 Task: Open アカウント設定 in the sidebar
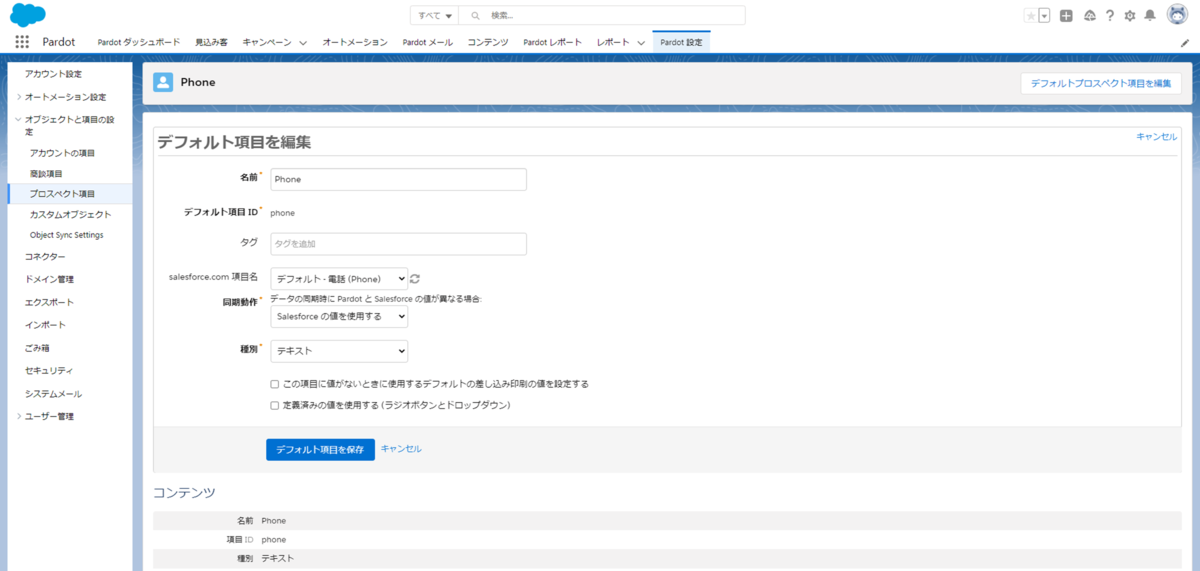(x=53, y=74)
